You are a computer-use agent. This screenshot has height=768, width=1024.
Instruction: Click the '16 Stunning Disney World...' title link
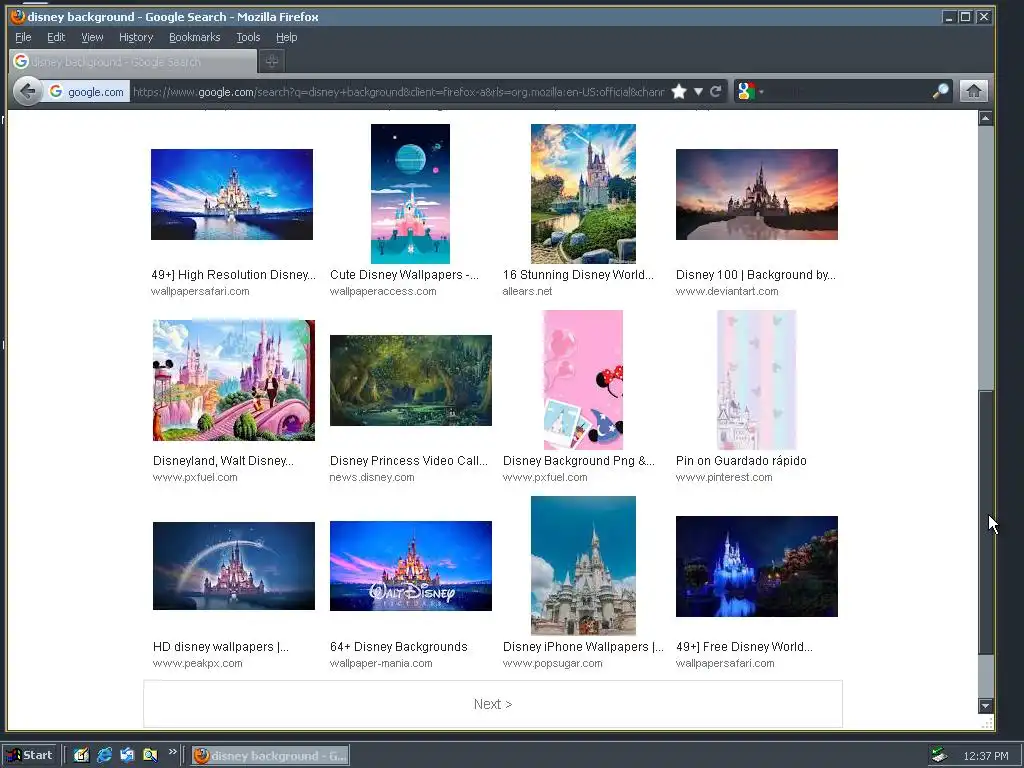click(578, 275)
